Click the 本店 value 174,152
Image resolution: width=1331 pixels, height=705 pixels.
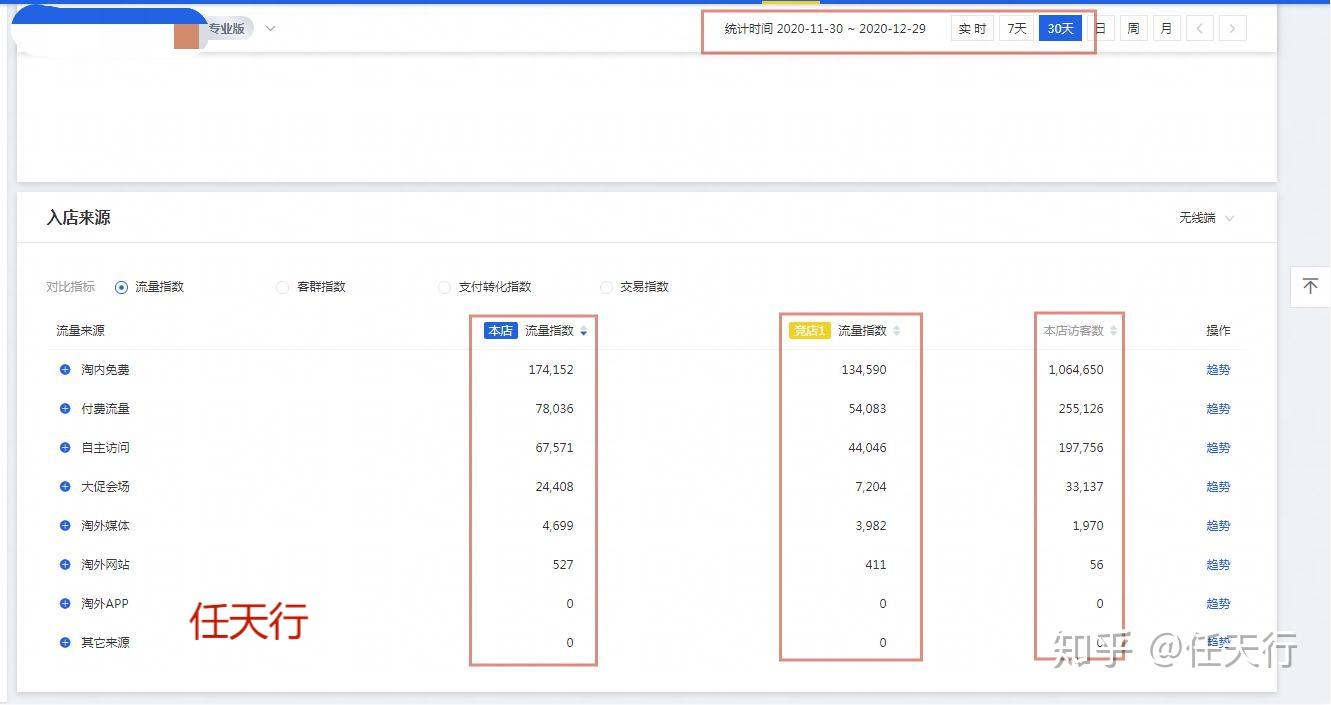tap(551, 370)
